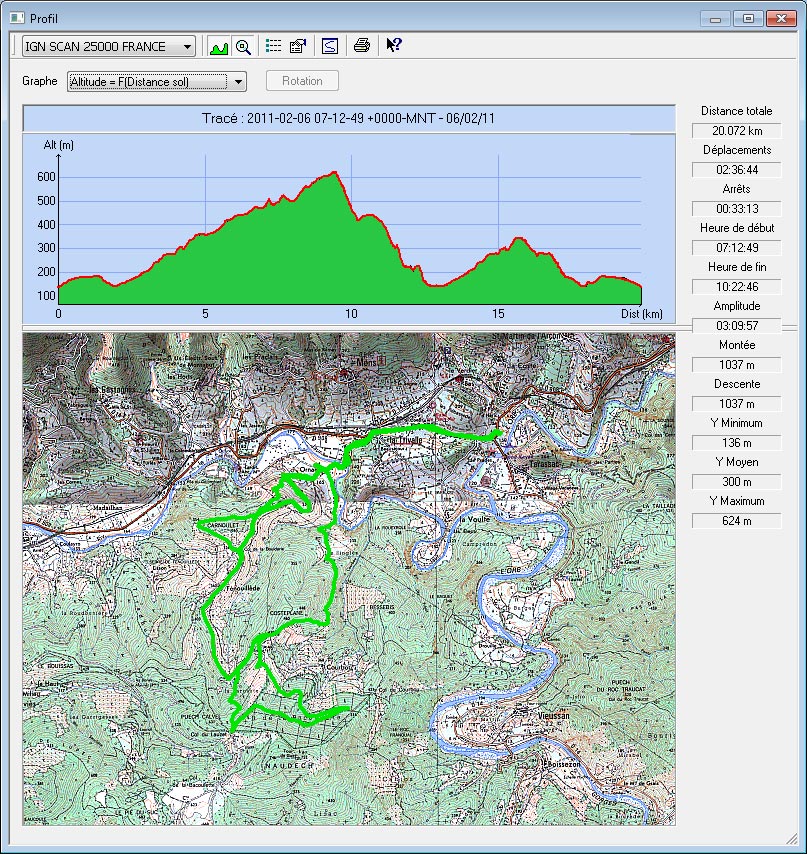Click the Heure de début value field

pos(736,248)
